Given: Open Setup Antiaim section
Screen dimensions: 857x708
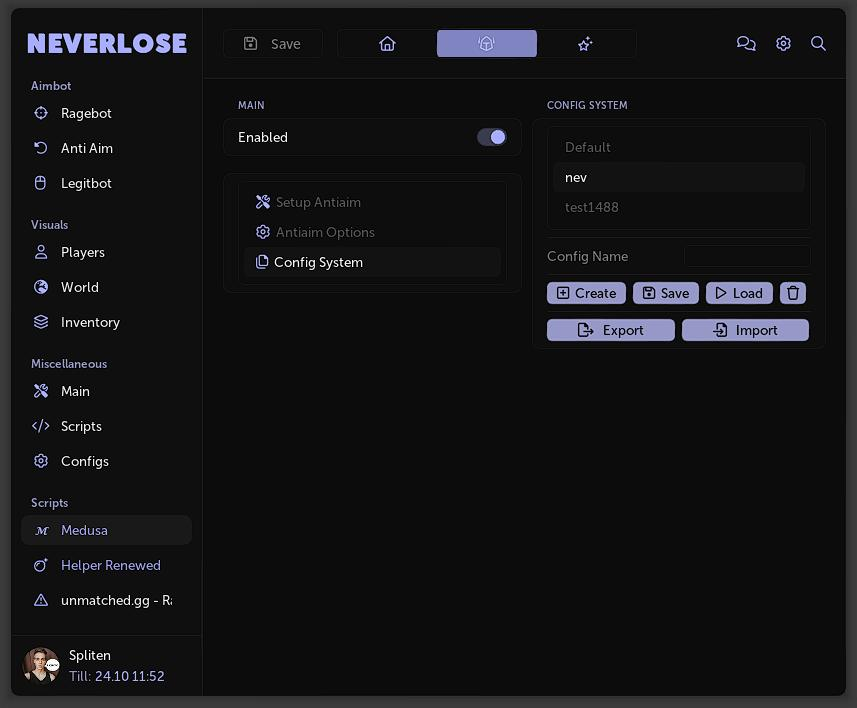Looking at the screenshot, I should coord(372,202).
